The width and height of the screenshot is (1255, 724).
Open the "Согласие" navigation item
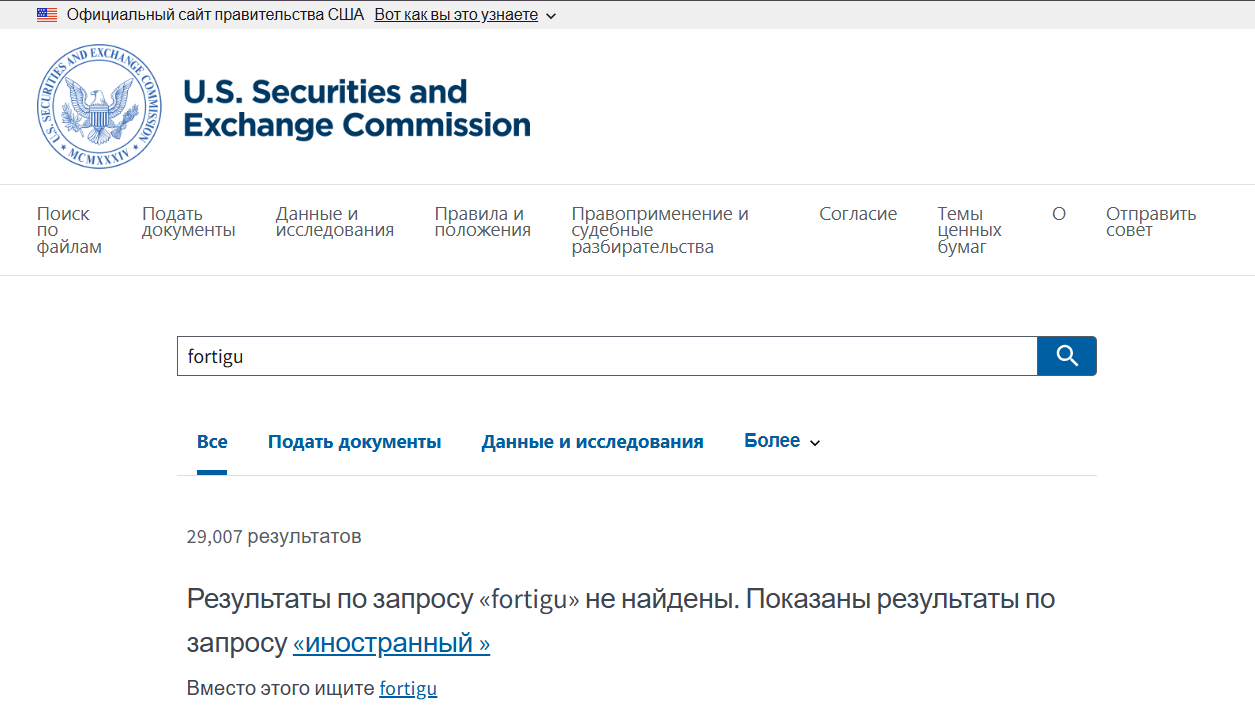tap(858, 214)
